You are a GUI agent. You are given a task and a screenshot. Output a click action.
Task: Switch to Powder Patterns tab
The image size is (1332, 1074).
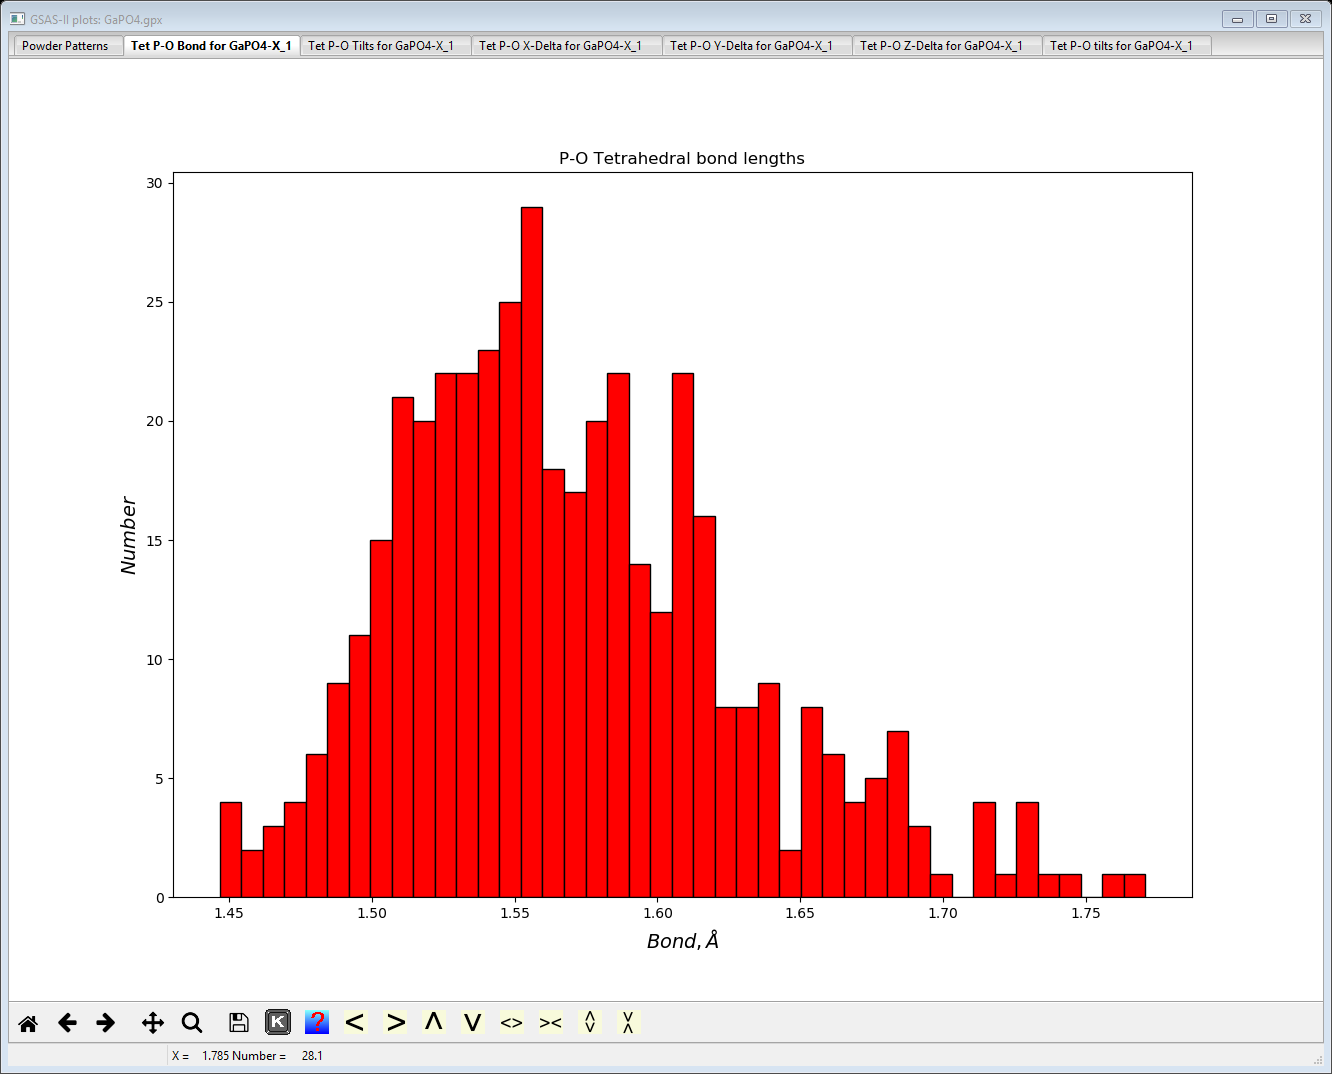point(66,46)
